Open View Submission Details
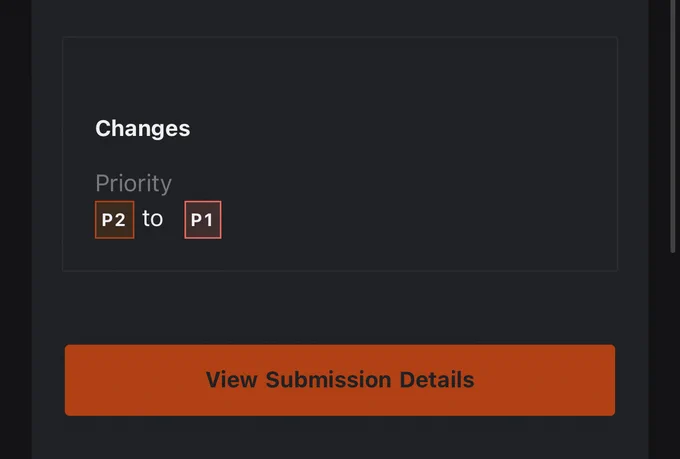Screen dimensions: 680x459 point(340,380)
